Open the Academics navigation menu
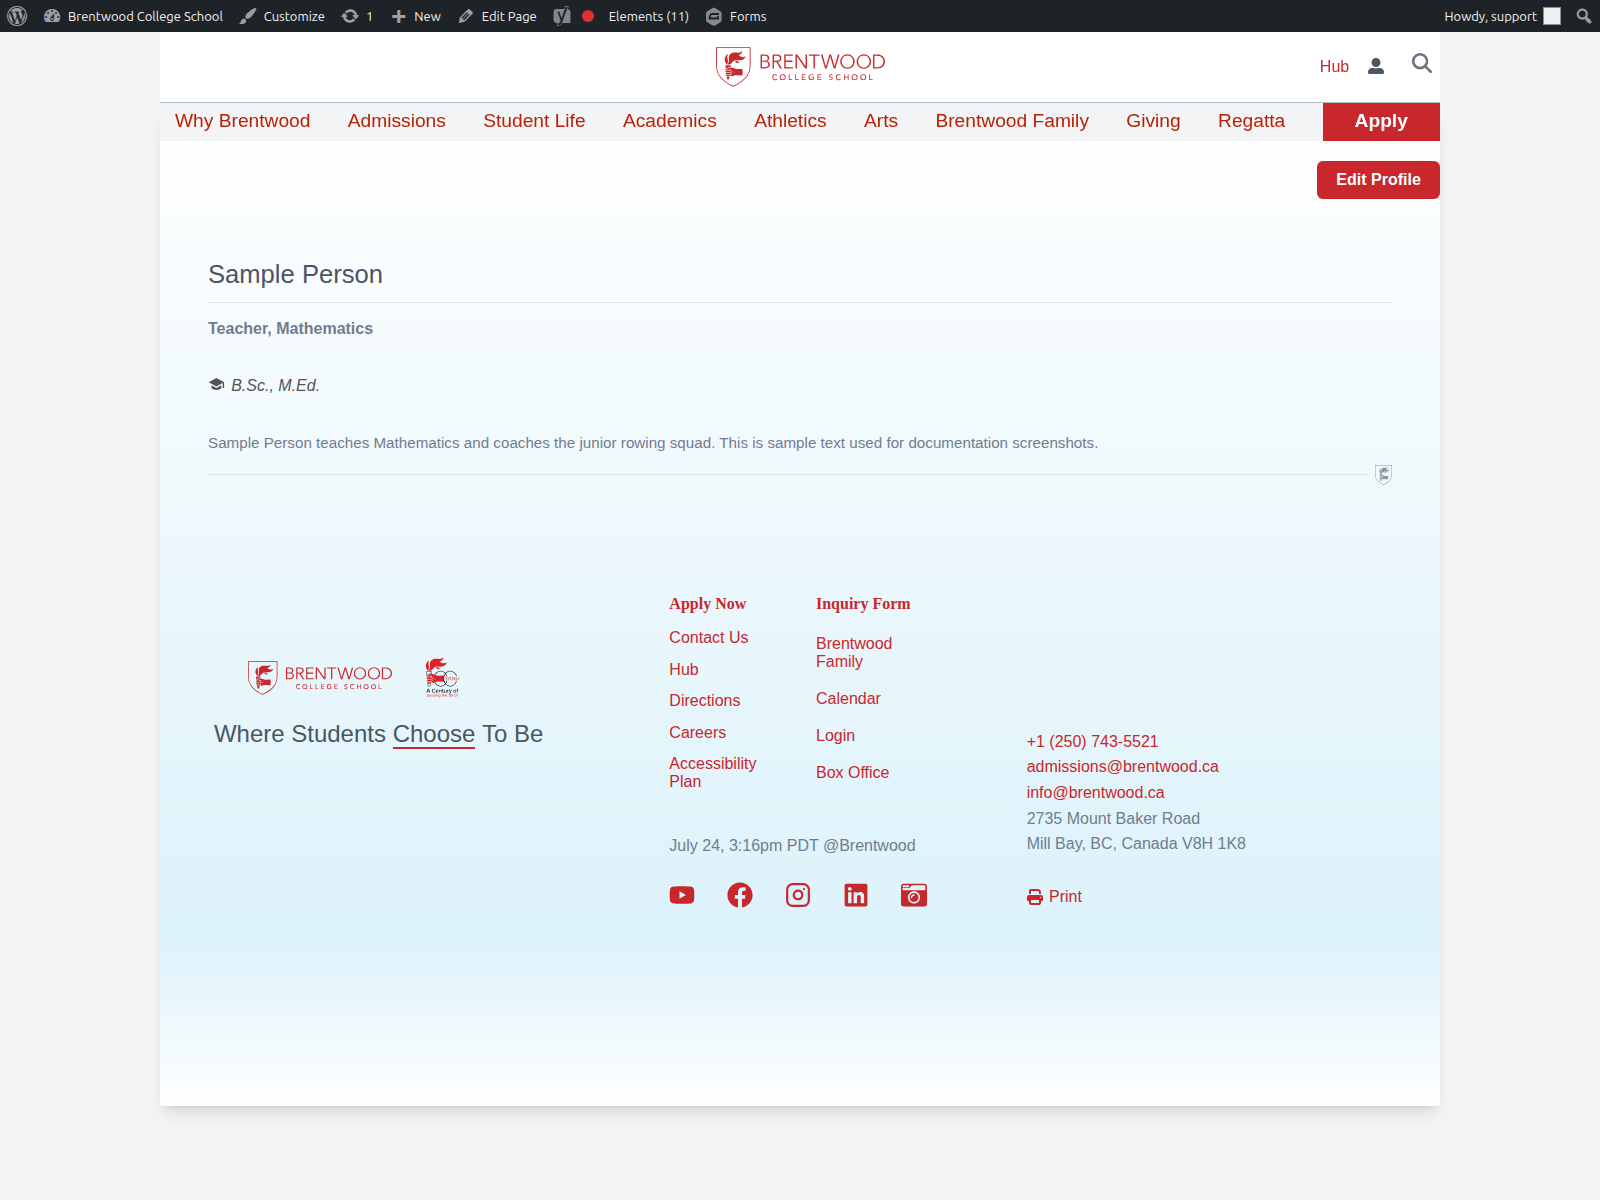The image size is (1600, 1200). coord(670,121)
